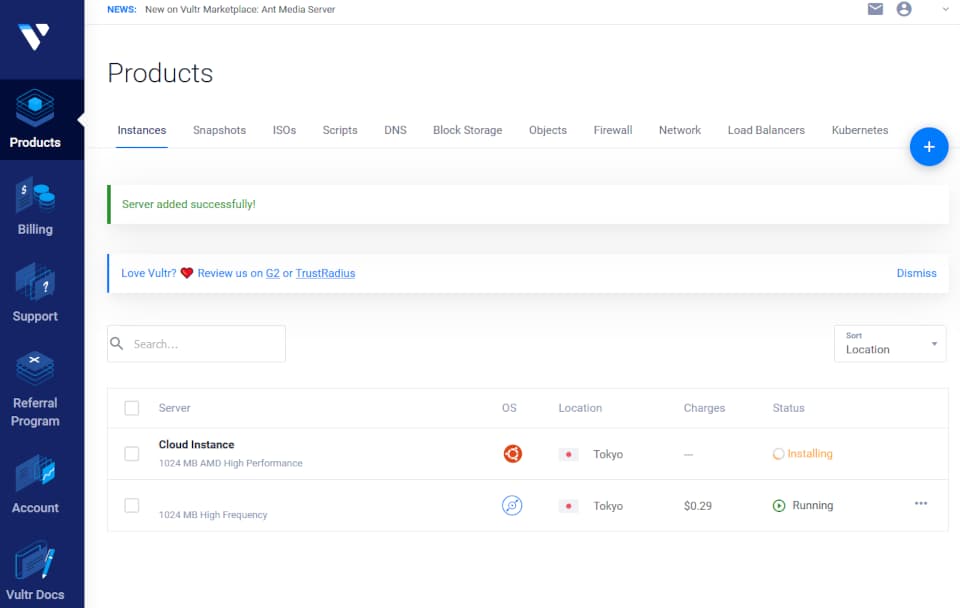Image resolution: width=960 pixels, height=608 pixels.
Task: Switch to the Objects tab
Action: point(548,130)
